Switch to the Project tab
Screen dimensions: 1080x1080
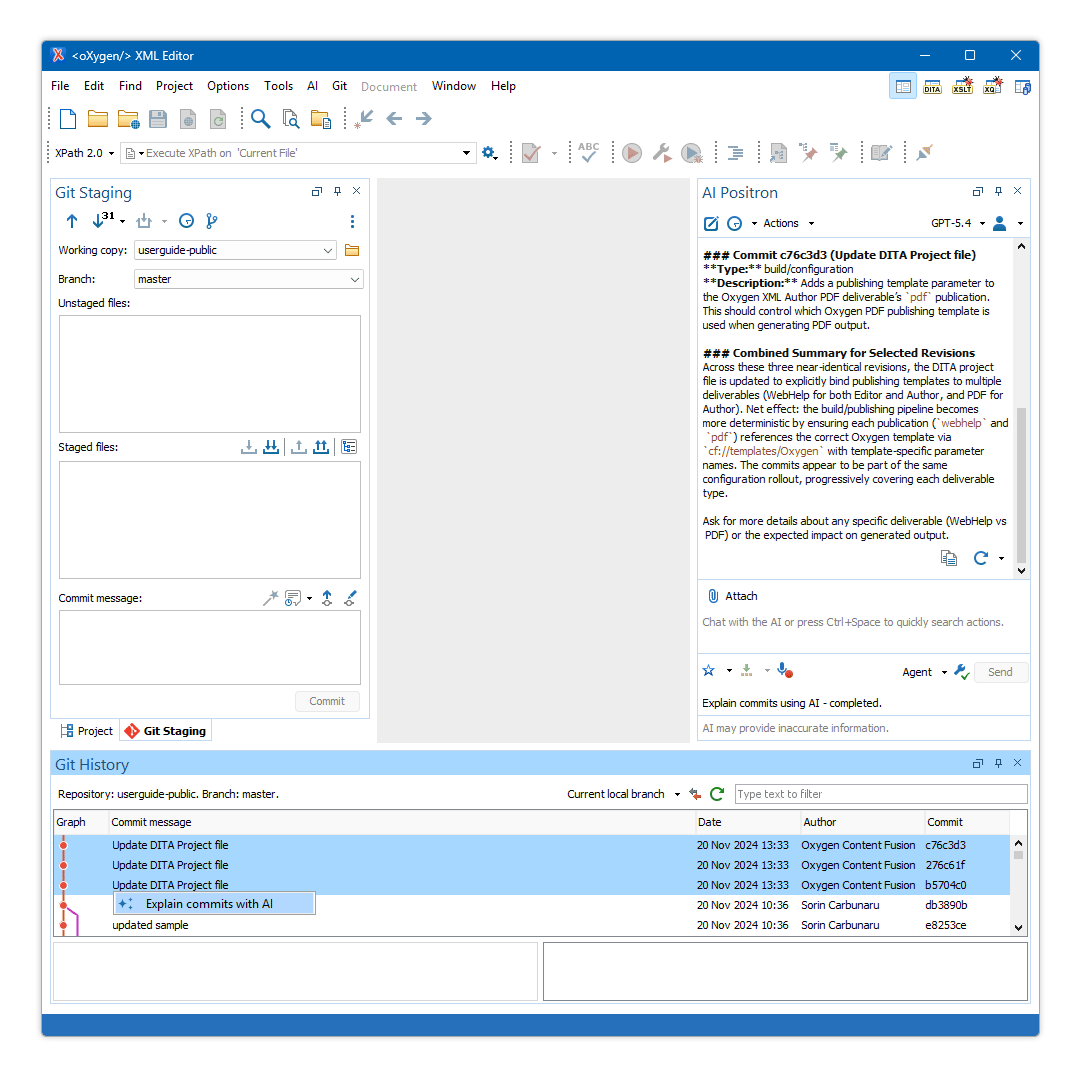(x=87, y=730)
